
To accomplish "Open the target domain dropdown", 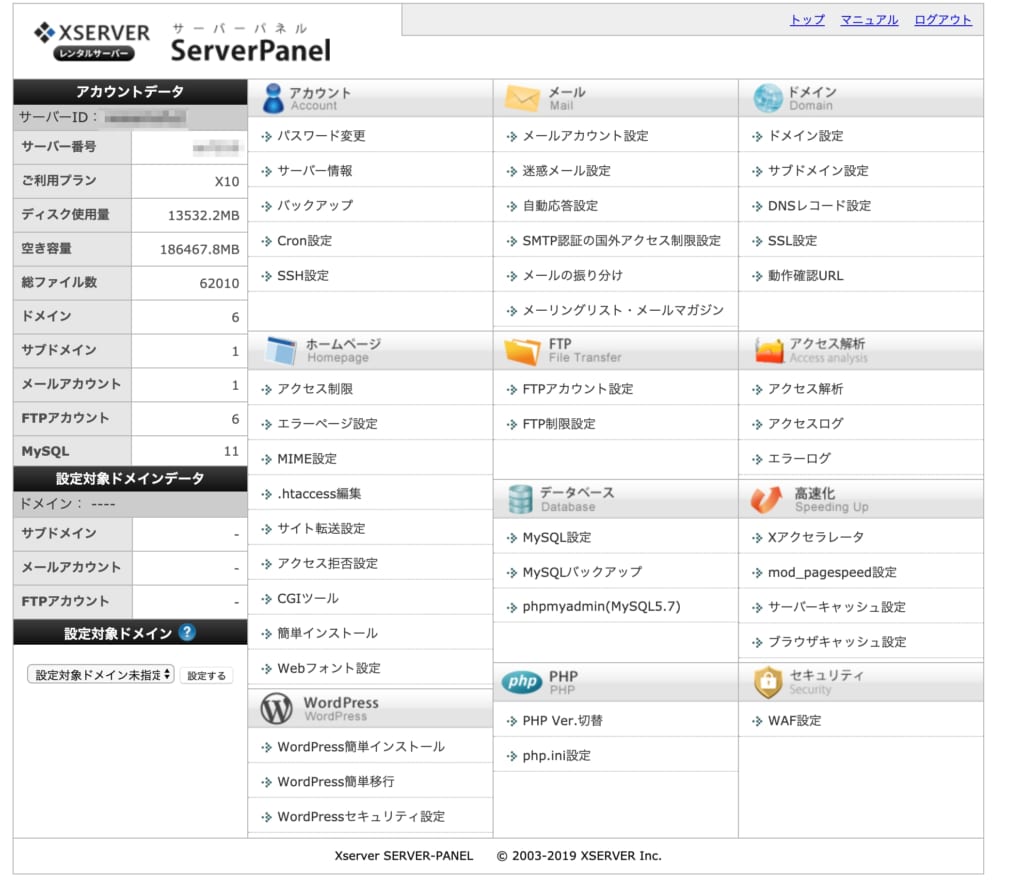I will [x=101, y=675].
